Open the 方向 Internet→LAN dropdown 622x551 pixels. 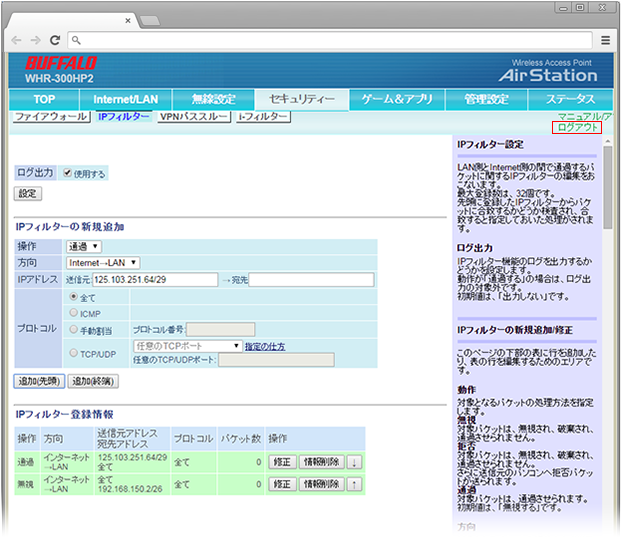click(x=103, y=263)
